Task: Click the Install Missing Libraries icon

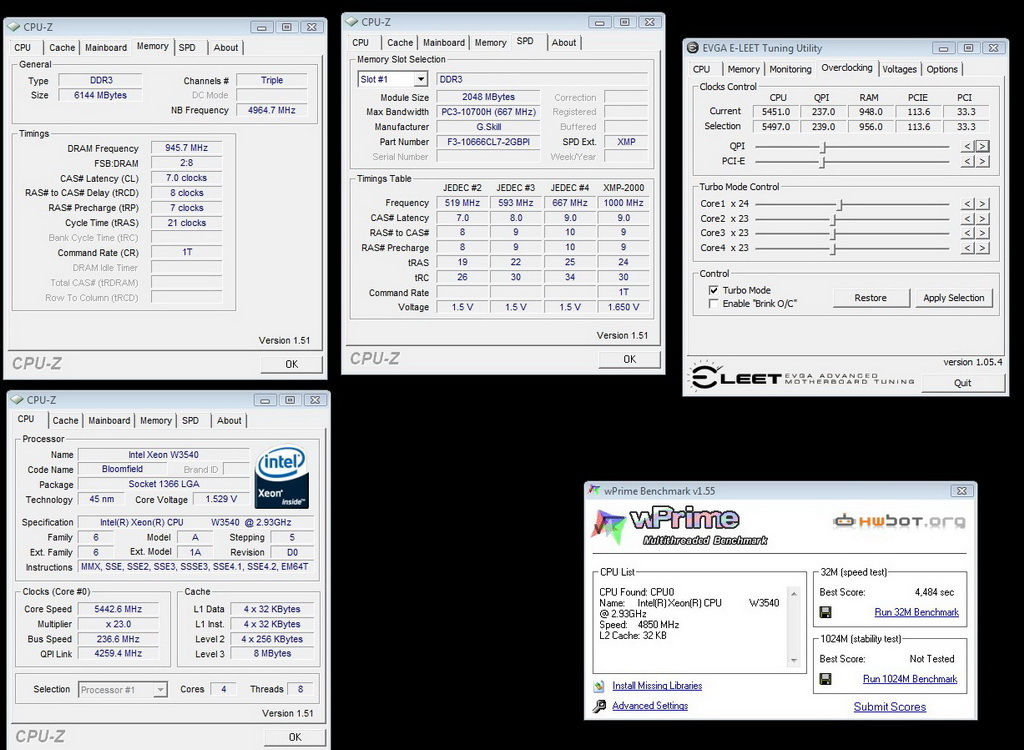Action: click(x=599, y=686)
